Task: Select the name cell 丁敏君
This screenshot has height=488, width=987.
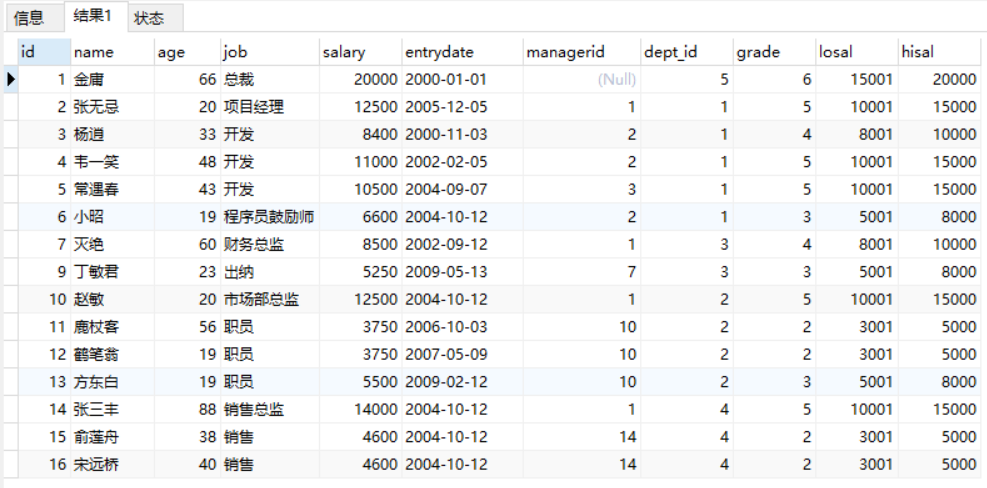Action: (x=112, y=272)
